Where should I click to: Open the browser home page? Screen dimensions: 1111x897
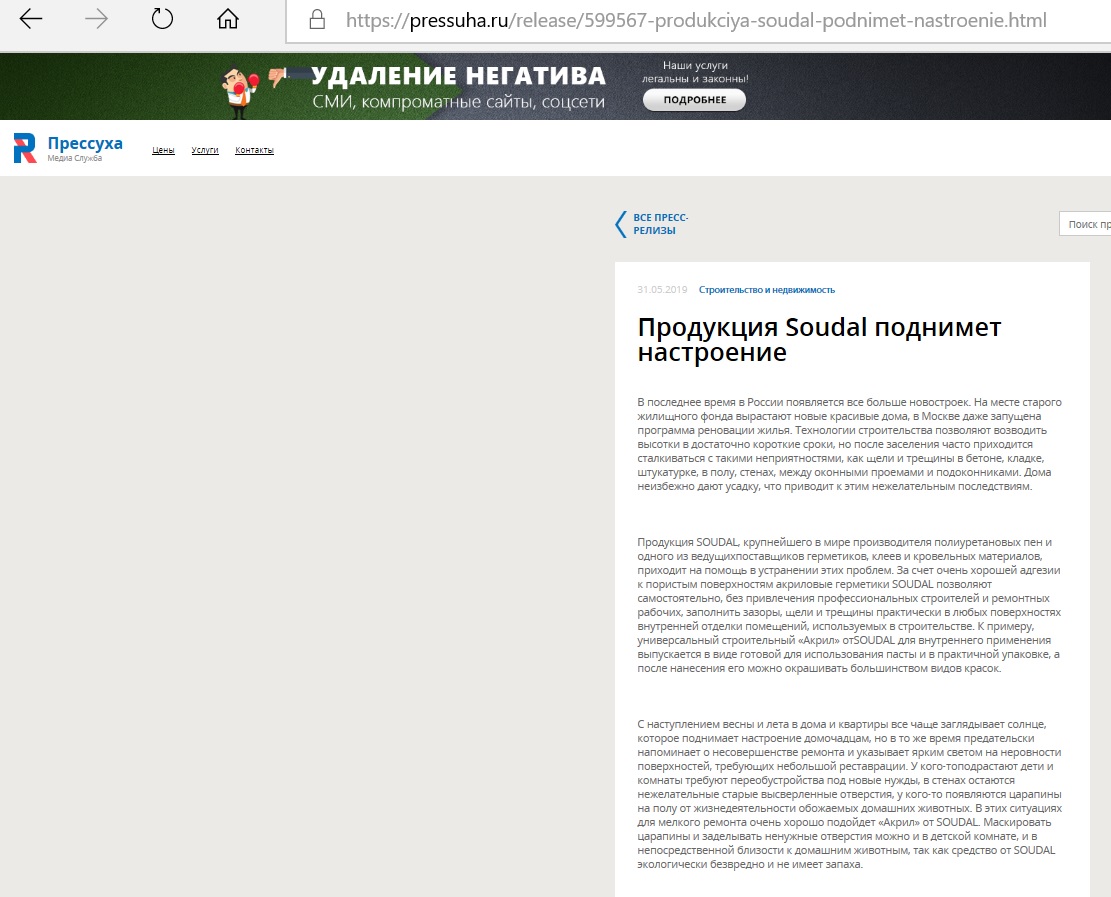227,18
